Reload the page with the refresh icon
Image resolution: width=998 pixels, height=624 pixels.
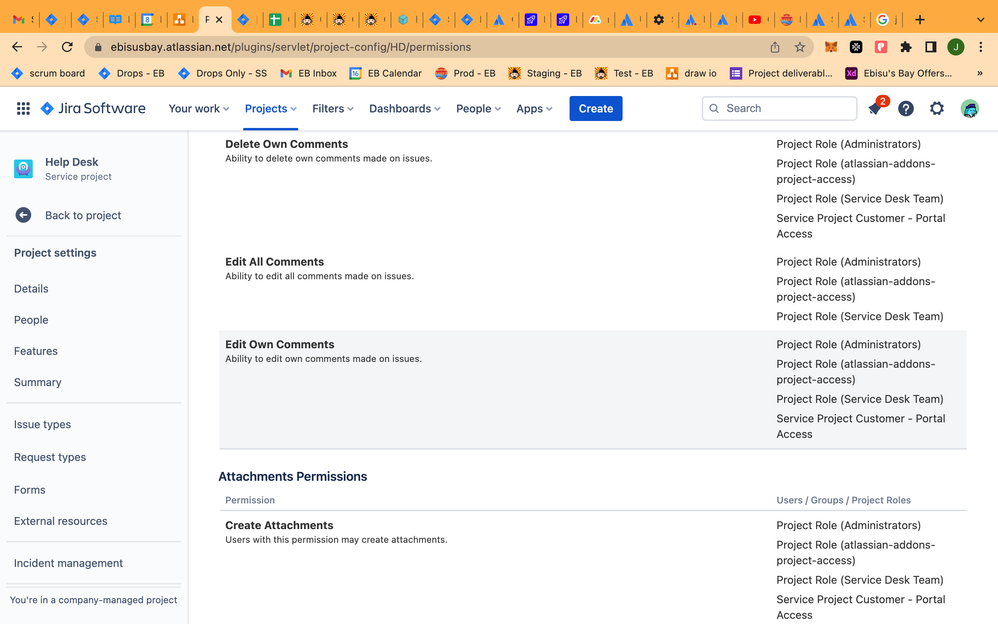pyautogui.click(x=67, y=47)
